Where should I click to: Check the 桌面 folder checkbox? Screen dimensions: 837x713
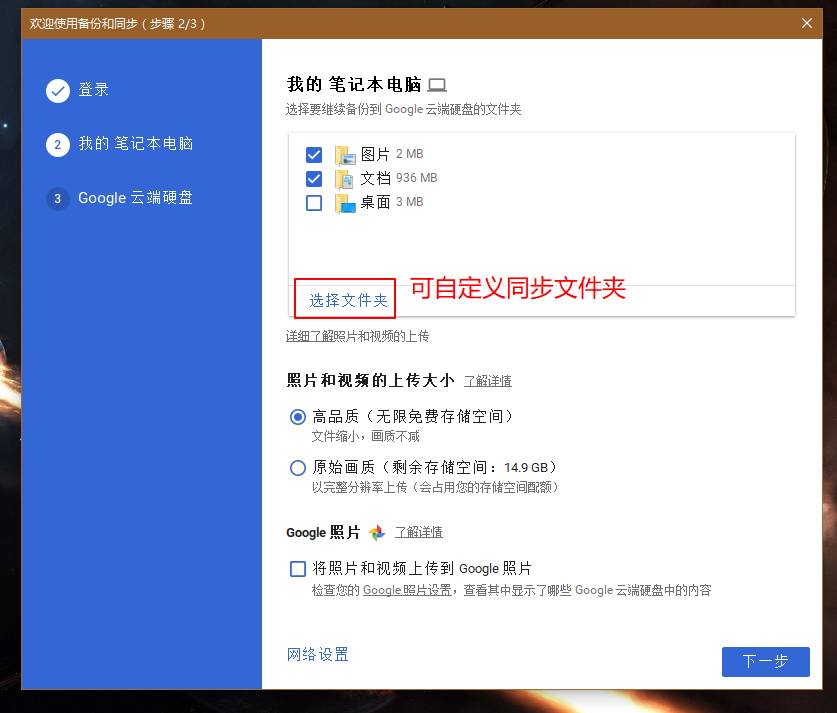314,203
